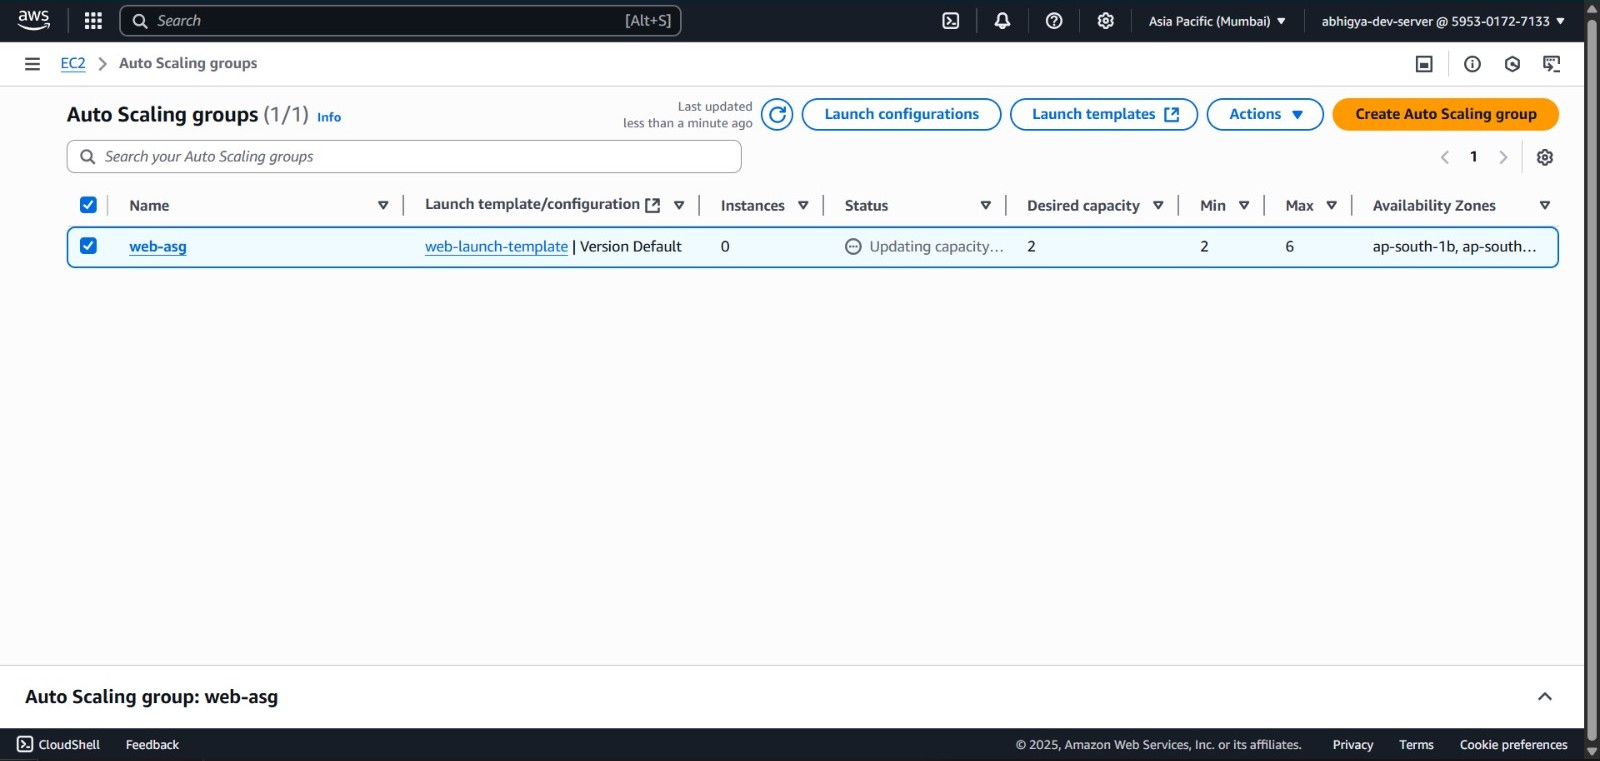Screen dimensions: 1600x761
Task: Click the ap-south-1b availability zones cell
Action: 1454,247
